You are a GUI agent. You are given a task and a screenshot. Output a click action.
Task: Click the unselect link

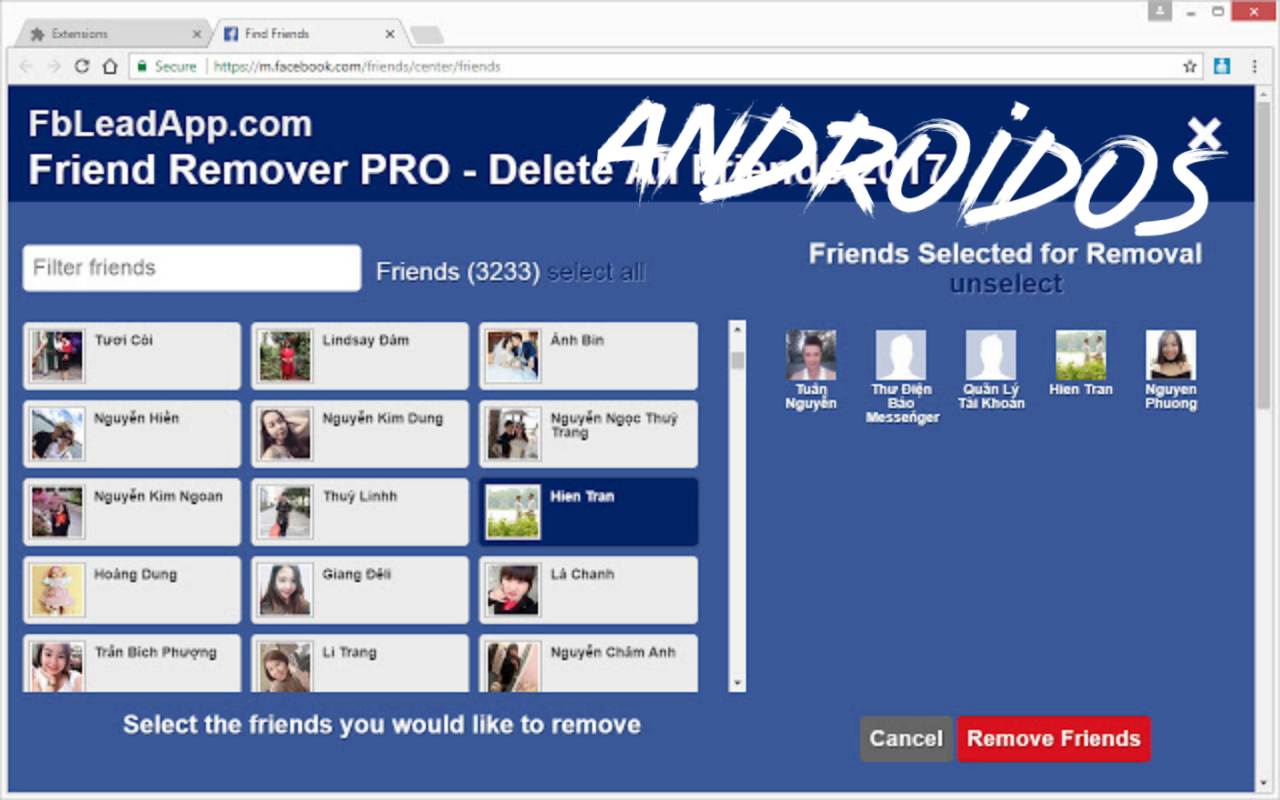pyautogui.click(x=1006, y=283)
